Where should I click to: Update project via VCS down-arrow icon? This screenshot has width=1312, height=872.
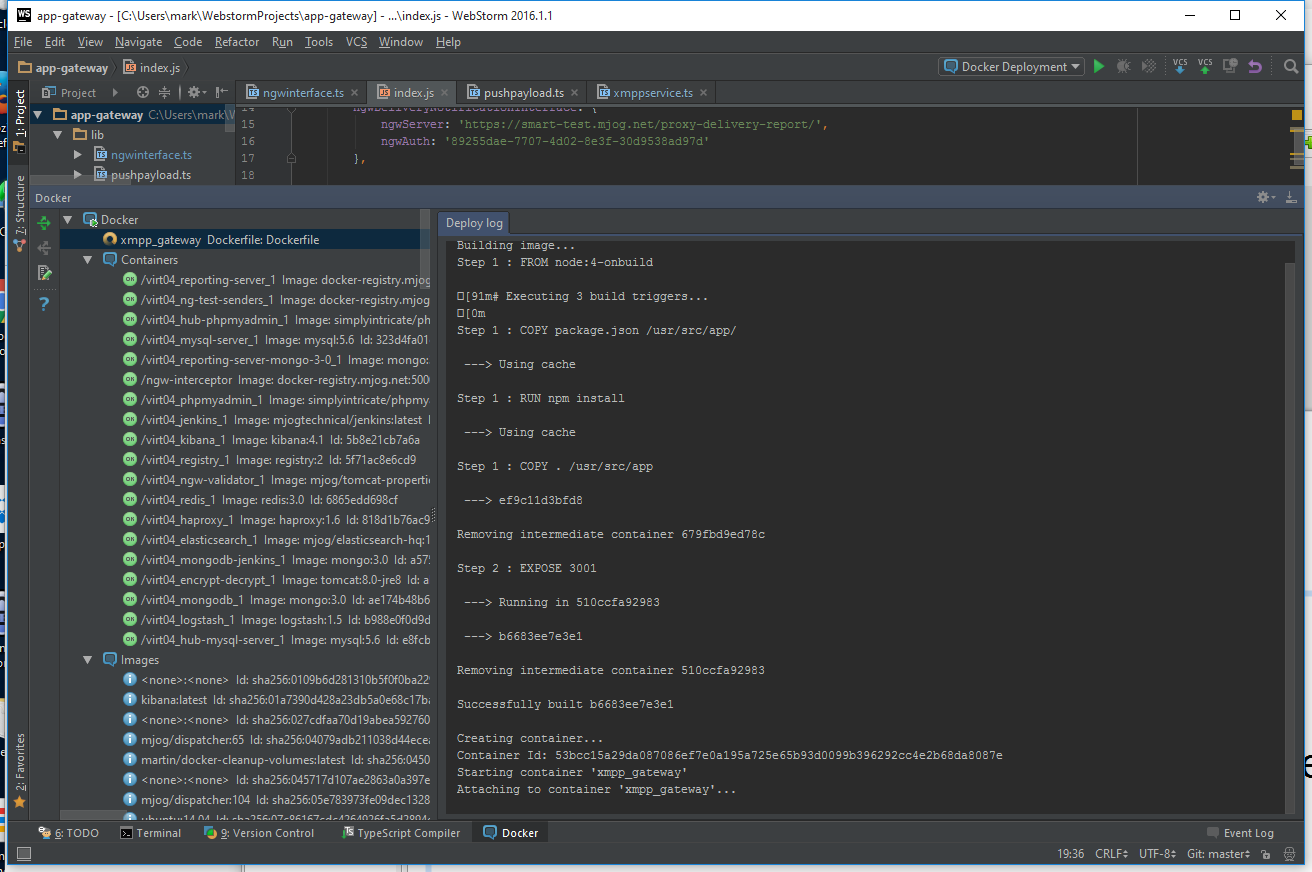point(1180,67)
